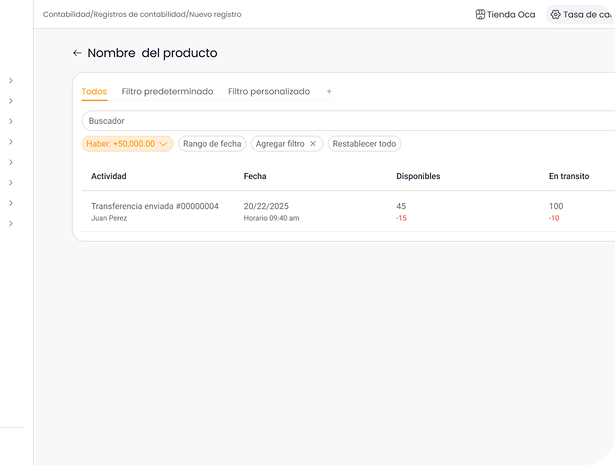Click the back arrow beside Nombre del producto
The width and height of the screenshot is (615, 465).
pyautogui.click(x=77, y=53)
